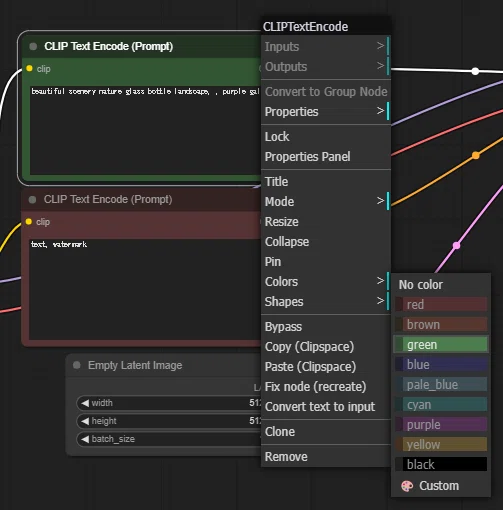Select the orange link midpoint dot

coord(476,155)
